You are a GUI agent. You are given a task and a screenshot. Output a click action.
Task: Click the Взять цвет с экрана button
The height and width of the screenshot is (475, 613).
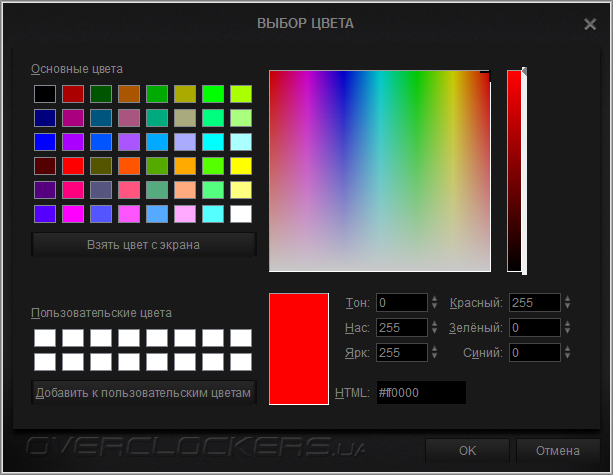tap(143, 245)
